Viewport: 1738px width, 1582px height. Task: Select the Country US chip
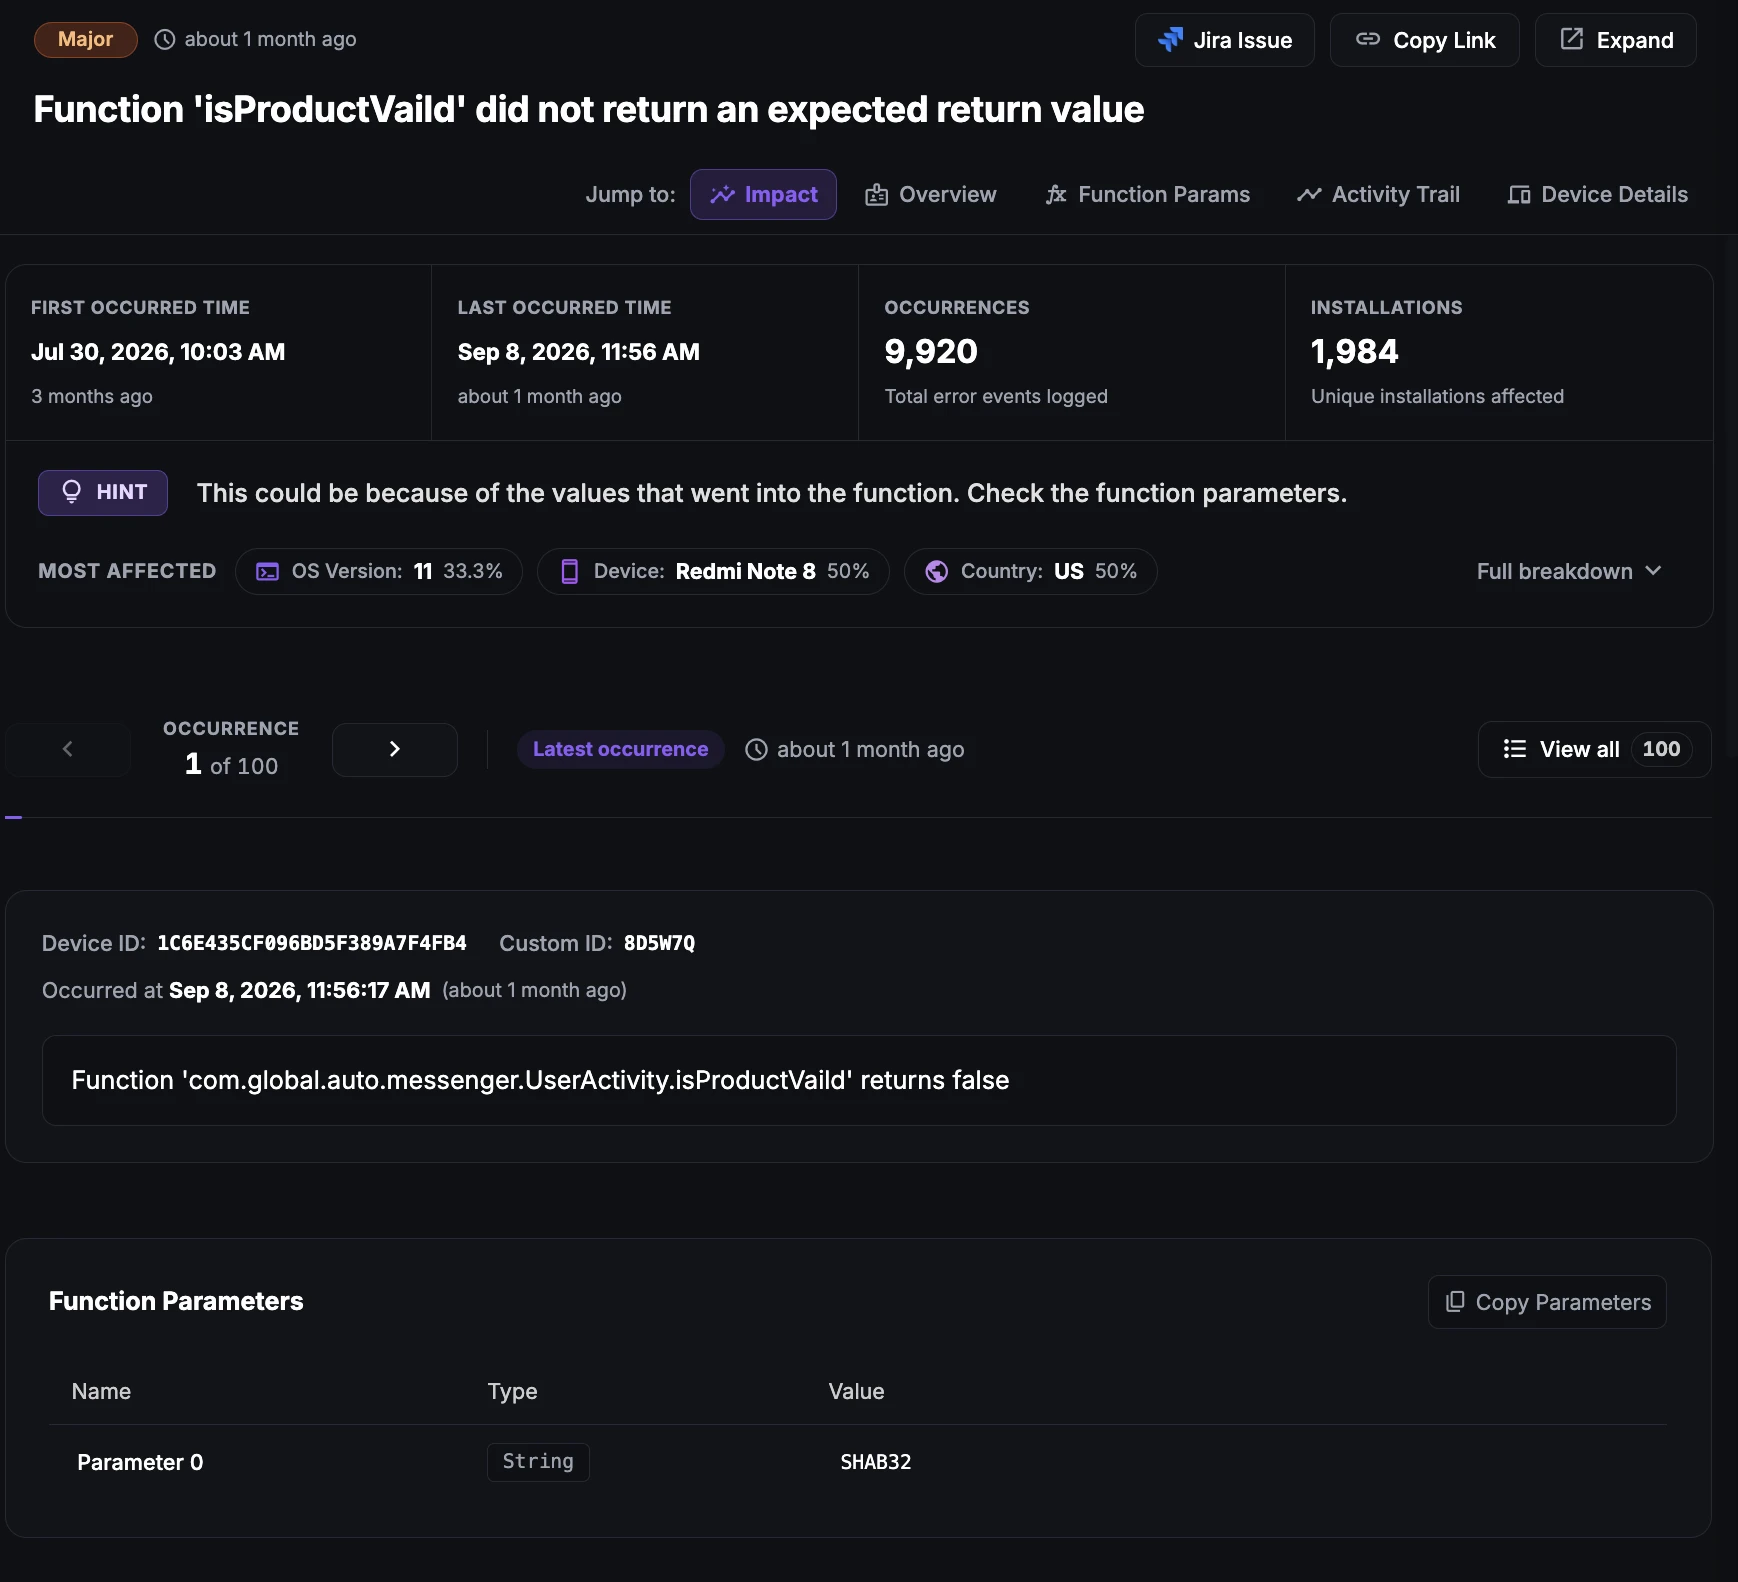click(x=1031, y=571)
